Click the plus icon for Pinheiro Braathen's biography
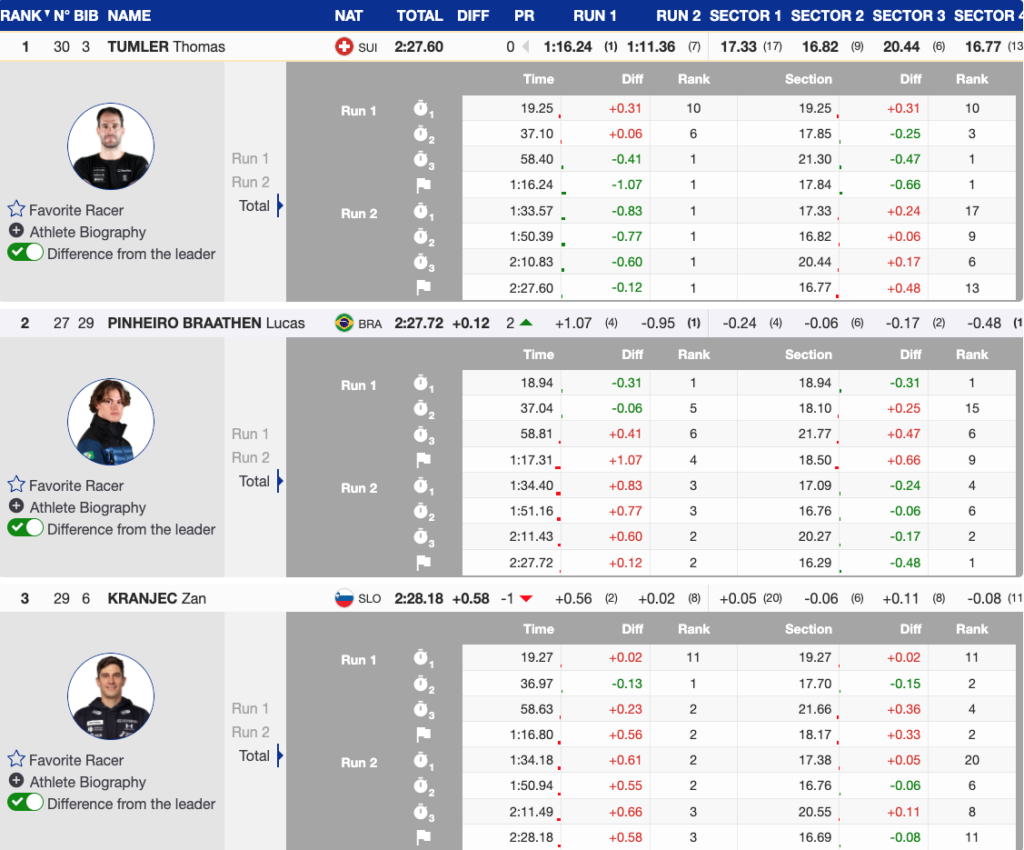This screenshot has width=1024, height=850. pos(16,507)
